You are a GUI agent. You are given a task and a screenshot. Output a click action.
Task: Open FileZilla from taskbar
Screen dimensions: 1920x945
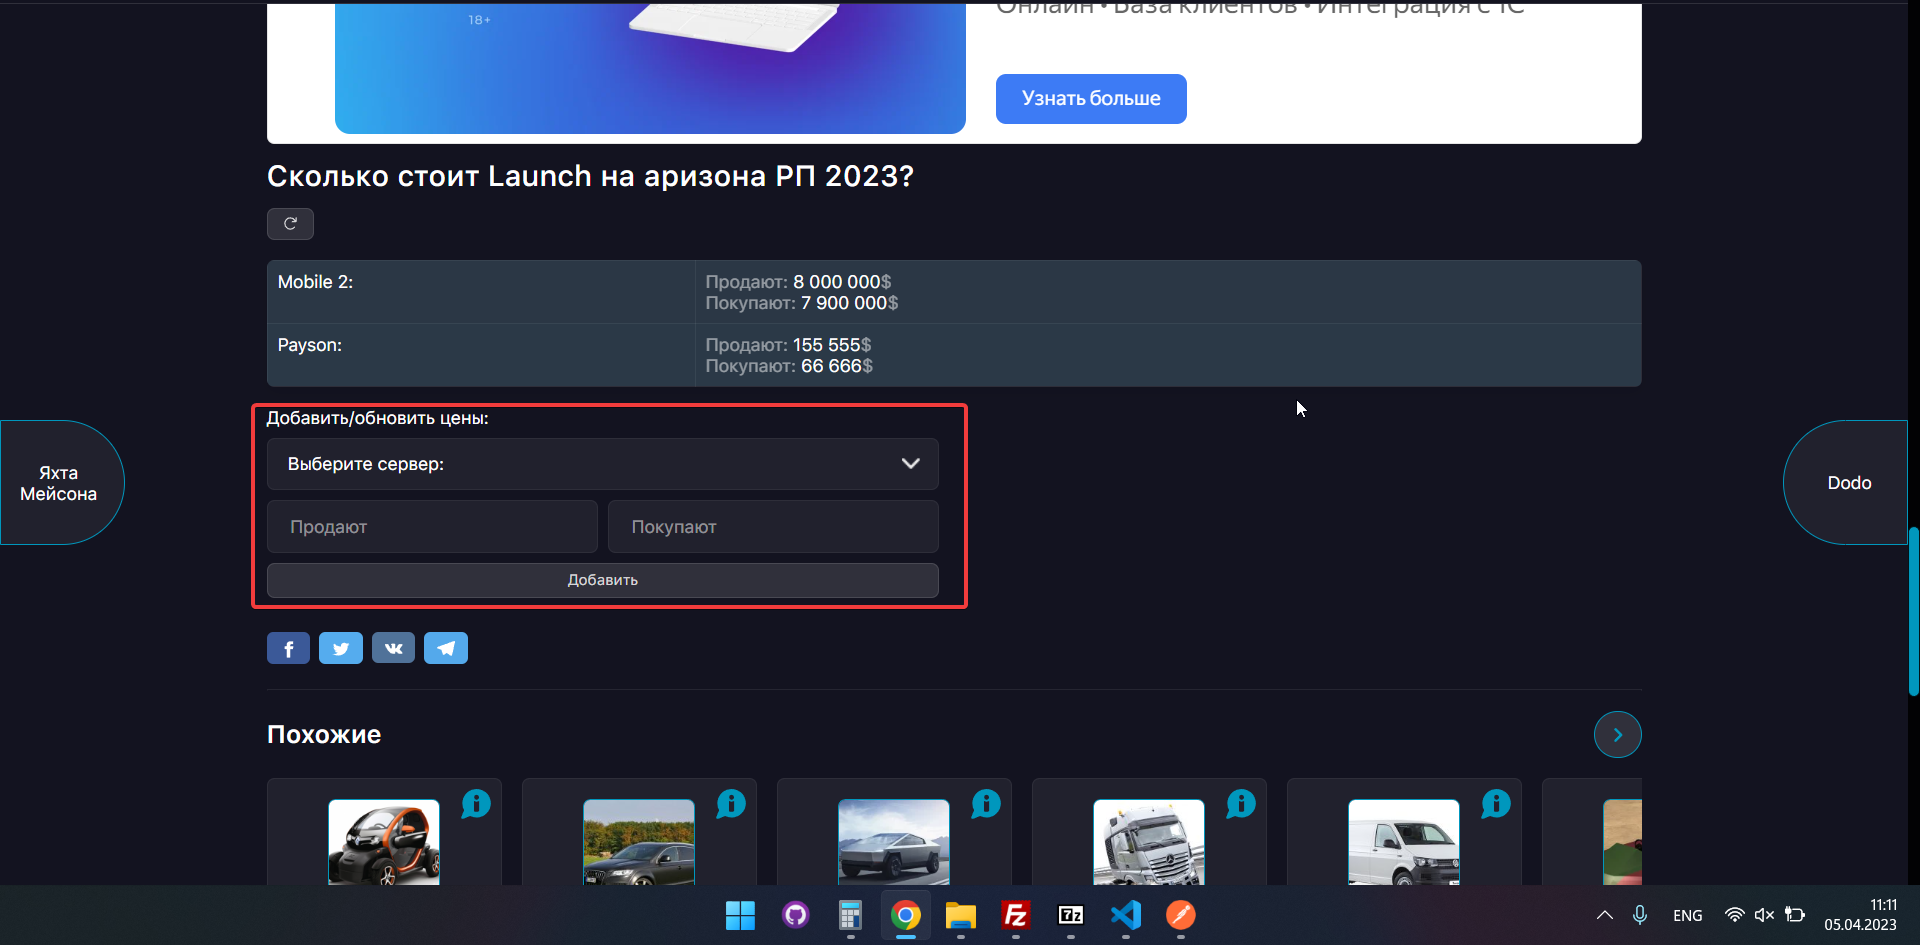(1016, 915)
